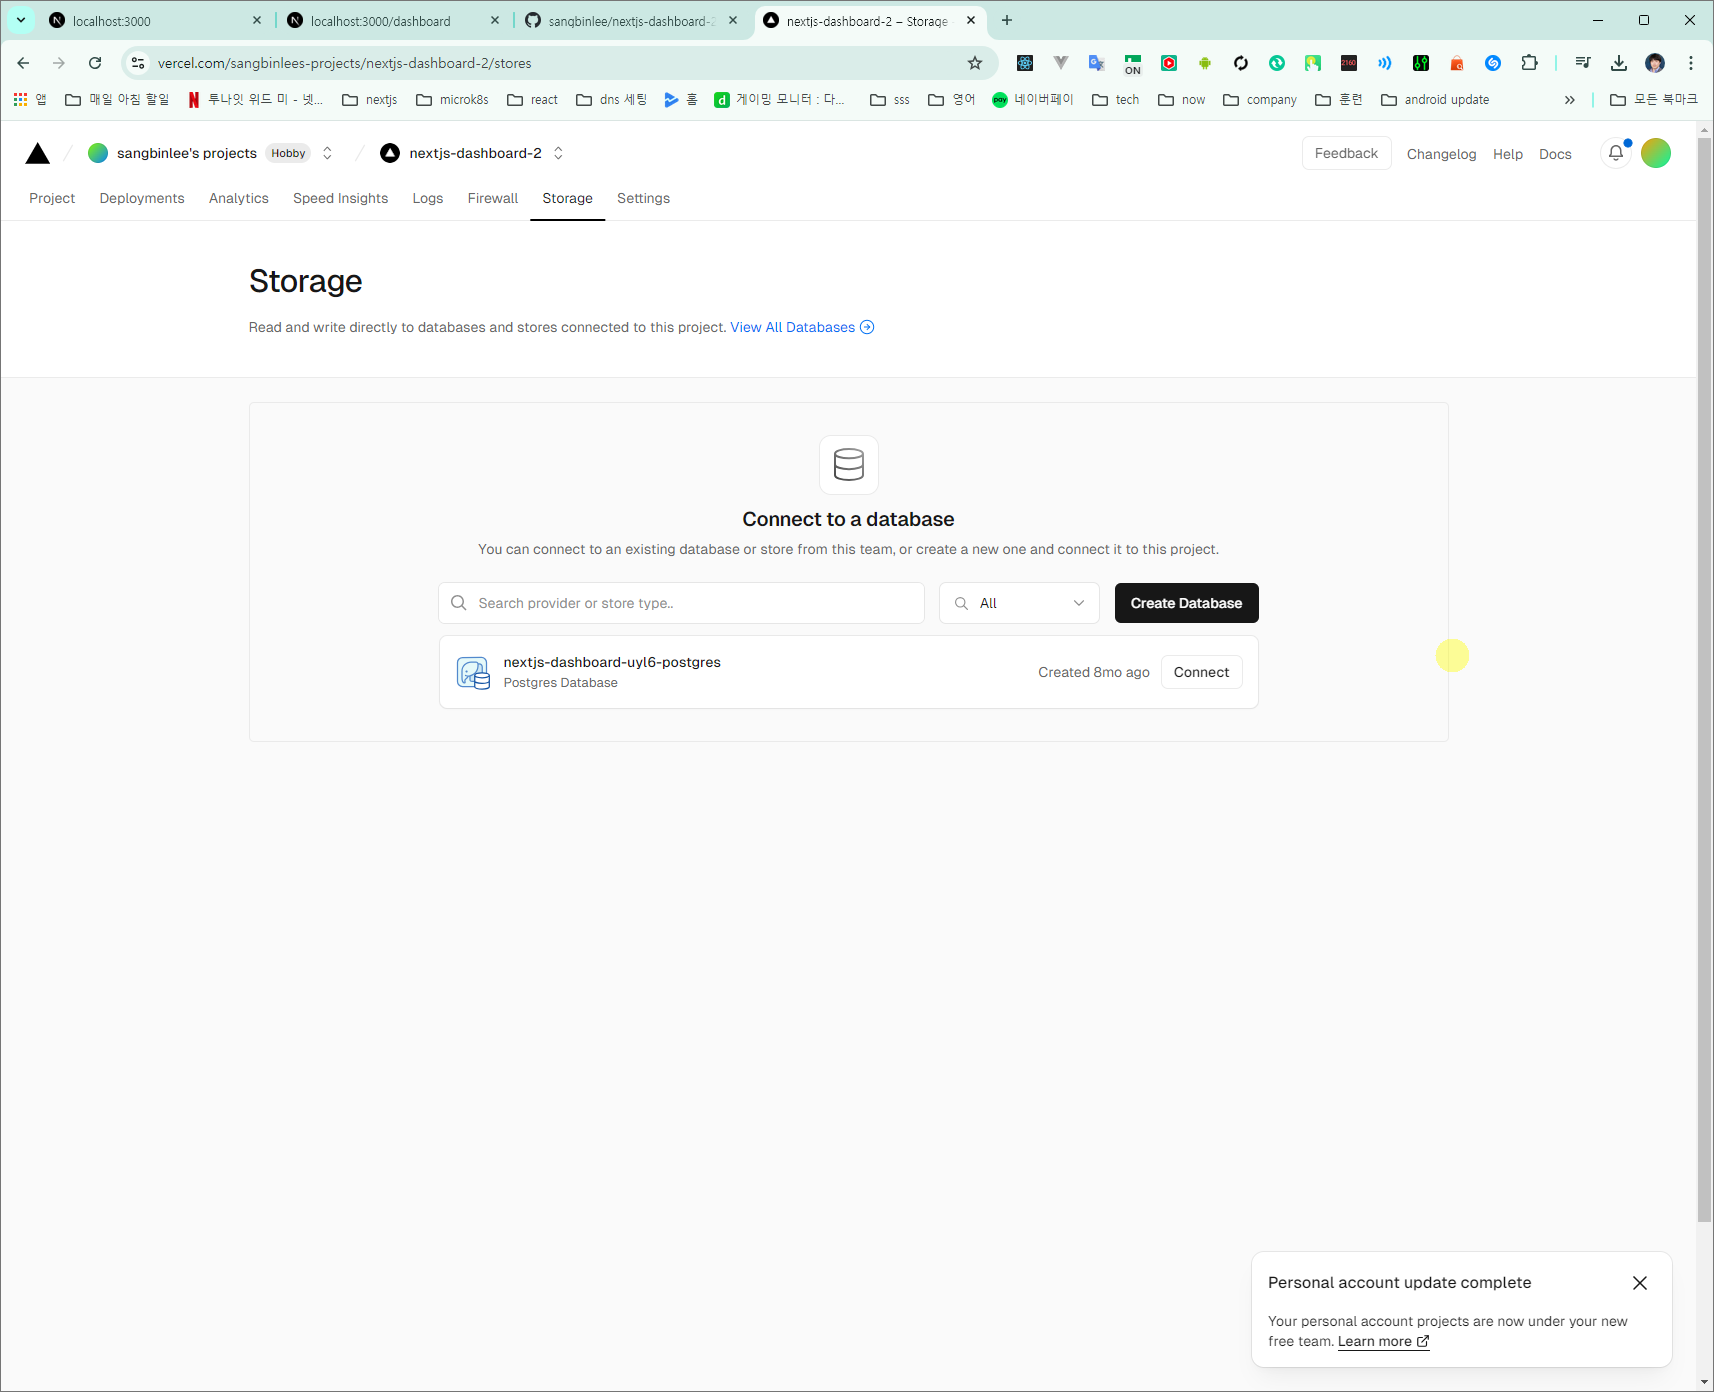Open the Apps grid bookmark
This screenshot has height=1392, width=1714.
coord(30,99)
